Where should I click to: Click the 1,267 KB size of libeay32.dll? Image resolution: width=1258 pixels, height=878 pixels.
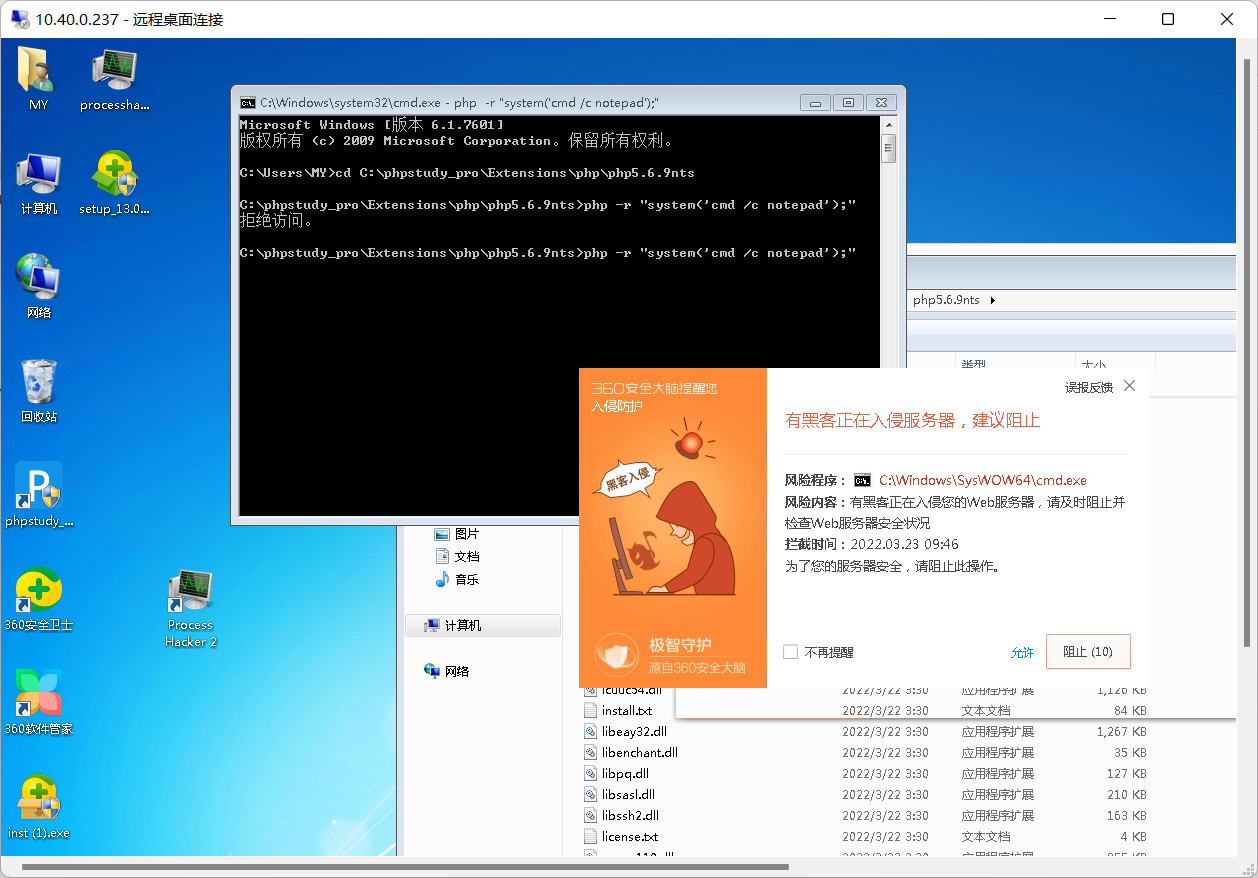pos(1121,731)
